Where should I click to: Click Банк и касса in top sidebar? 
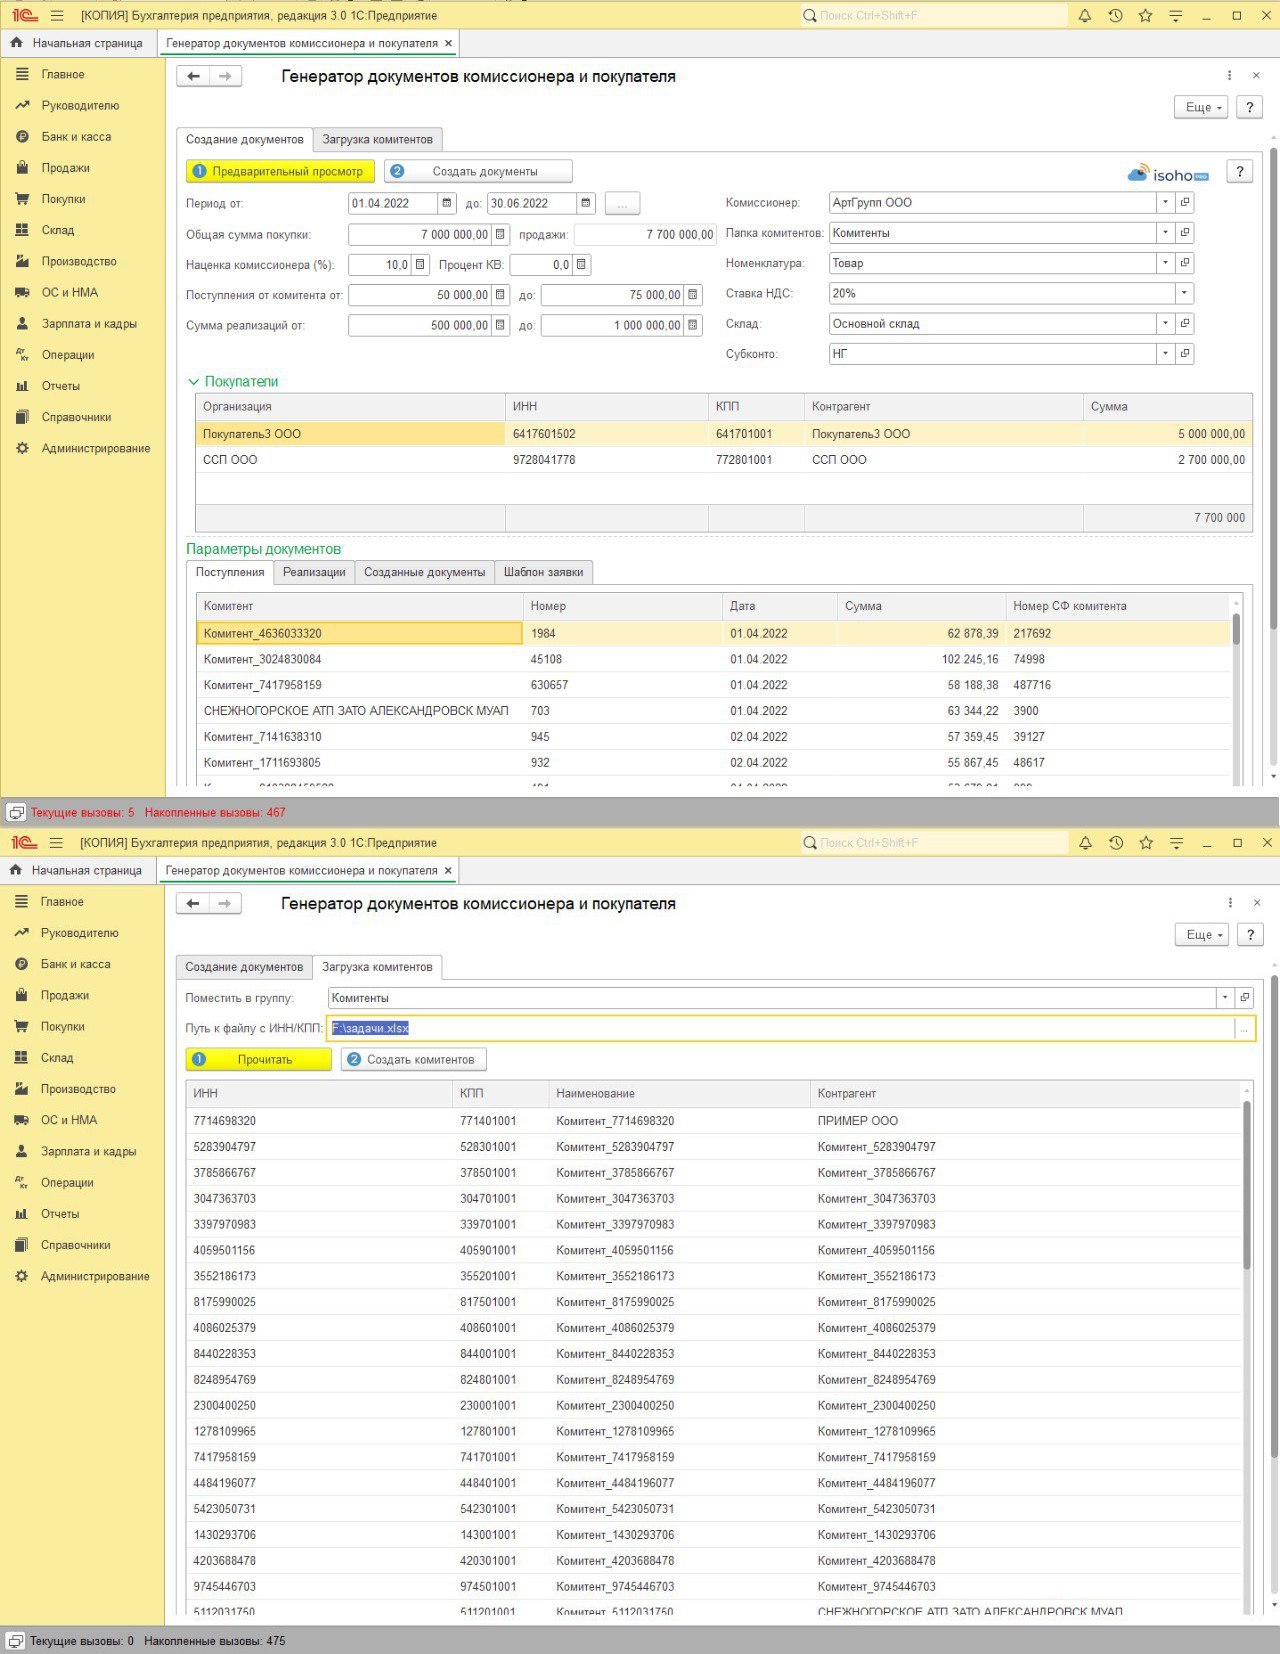(76, 137)
